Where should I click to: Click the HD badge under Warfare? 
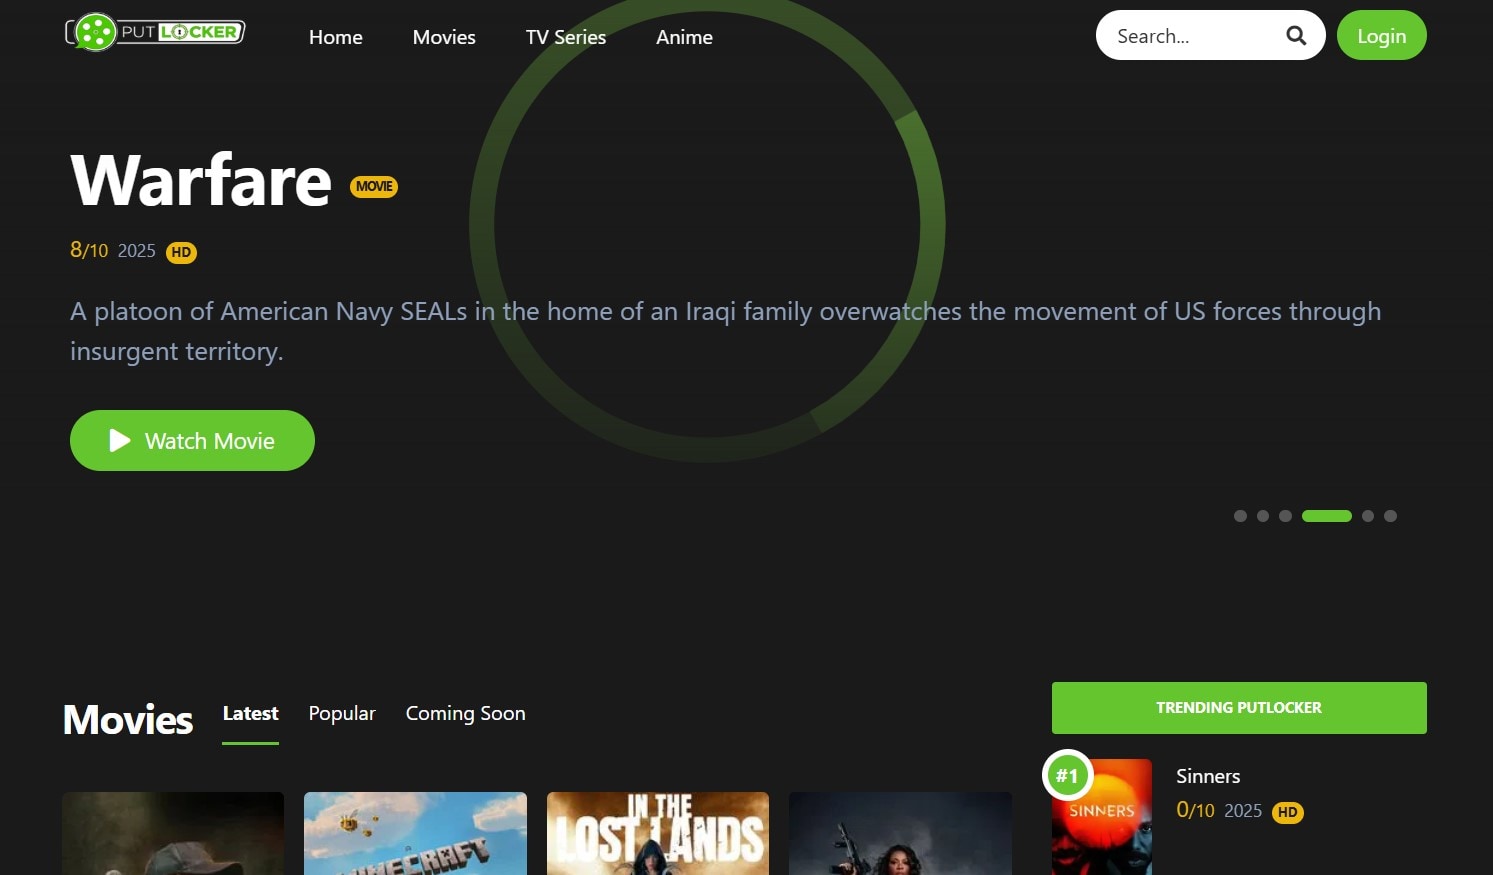click(x=181, y=252)
